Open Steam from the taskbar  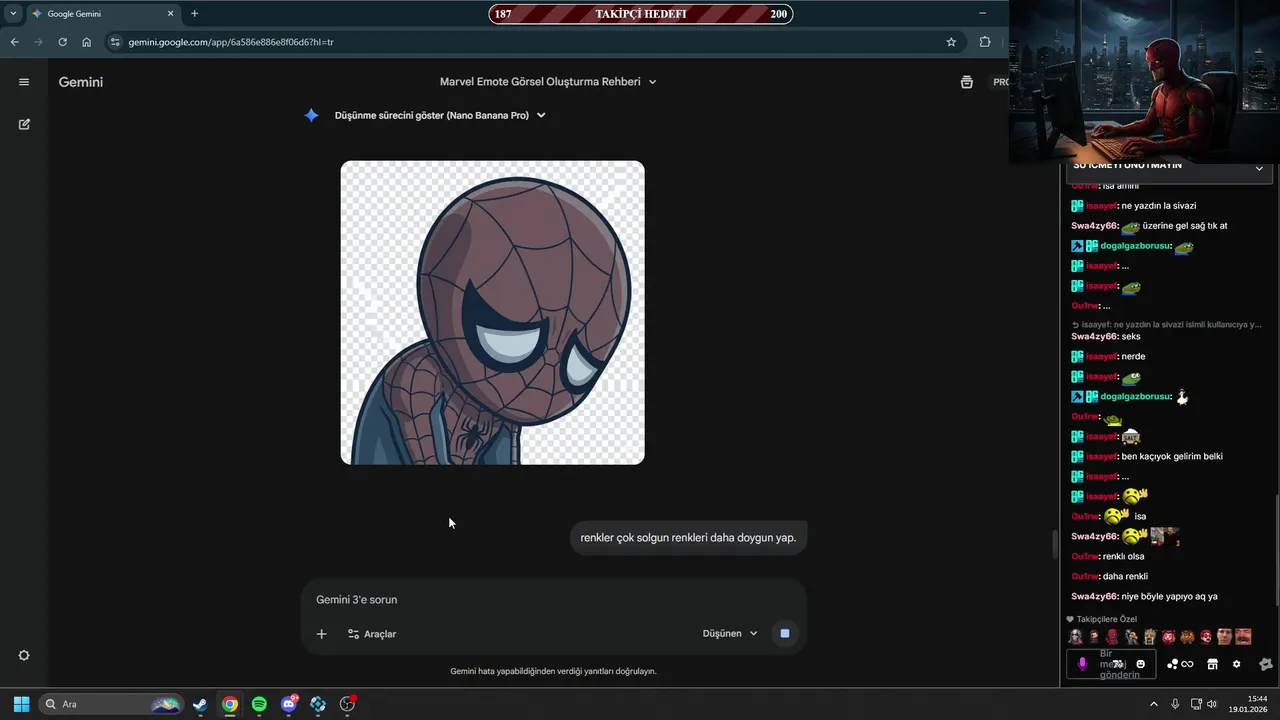[200, 704]
